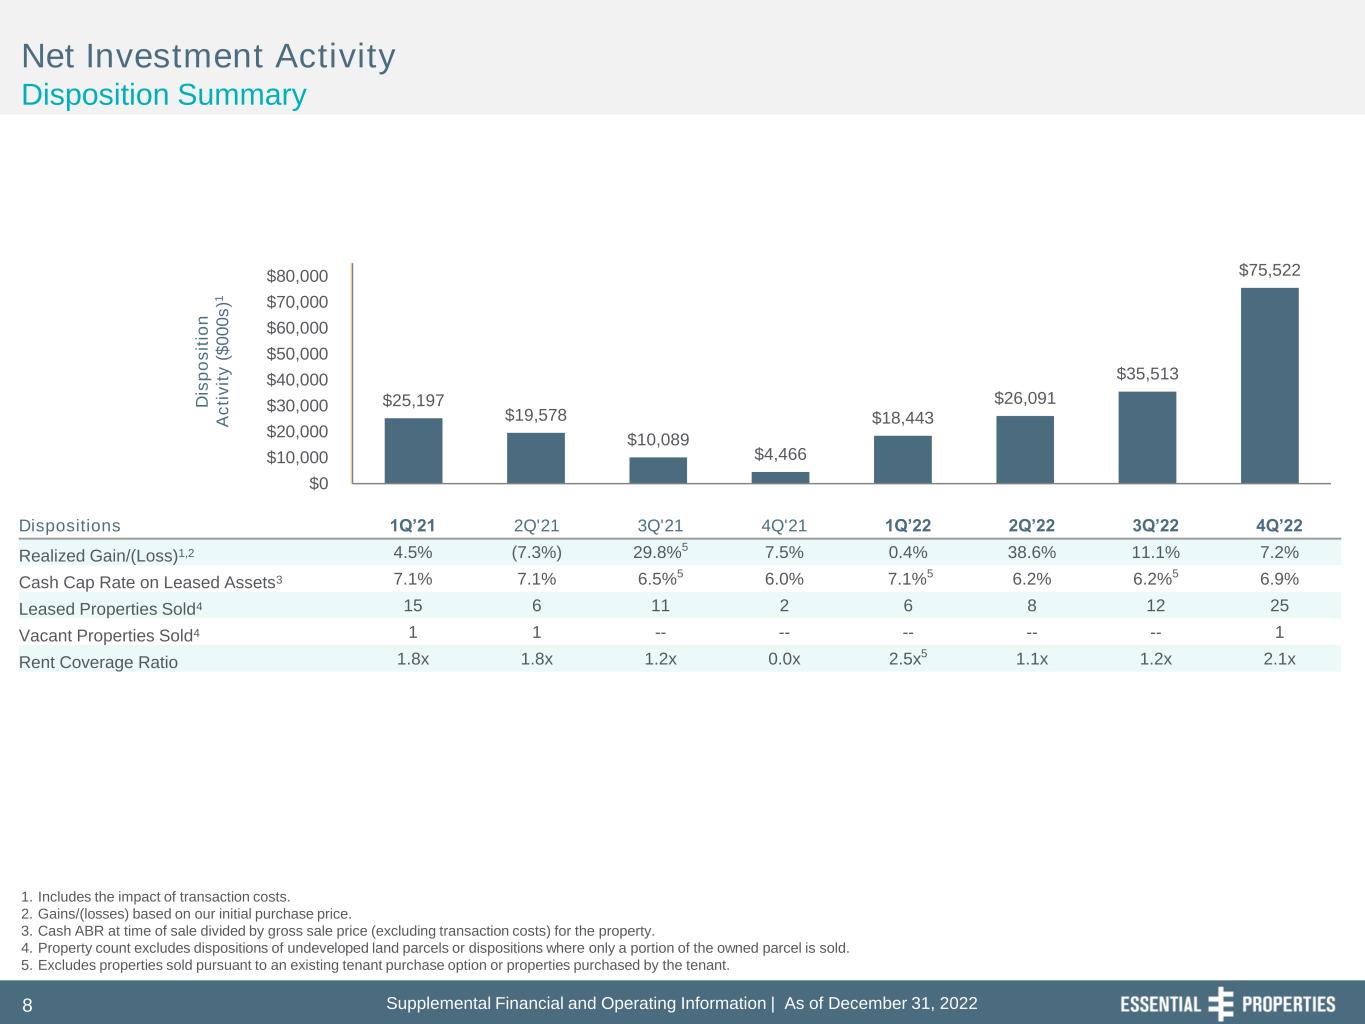The height and width of the screenshot is (1024, 1365).
Task: Select the 3Q'22 bar labeled $35,513
Action: click(1147, 437)
